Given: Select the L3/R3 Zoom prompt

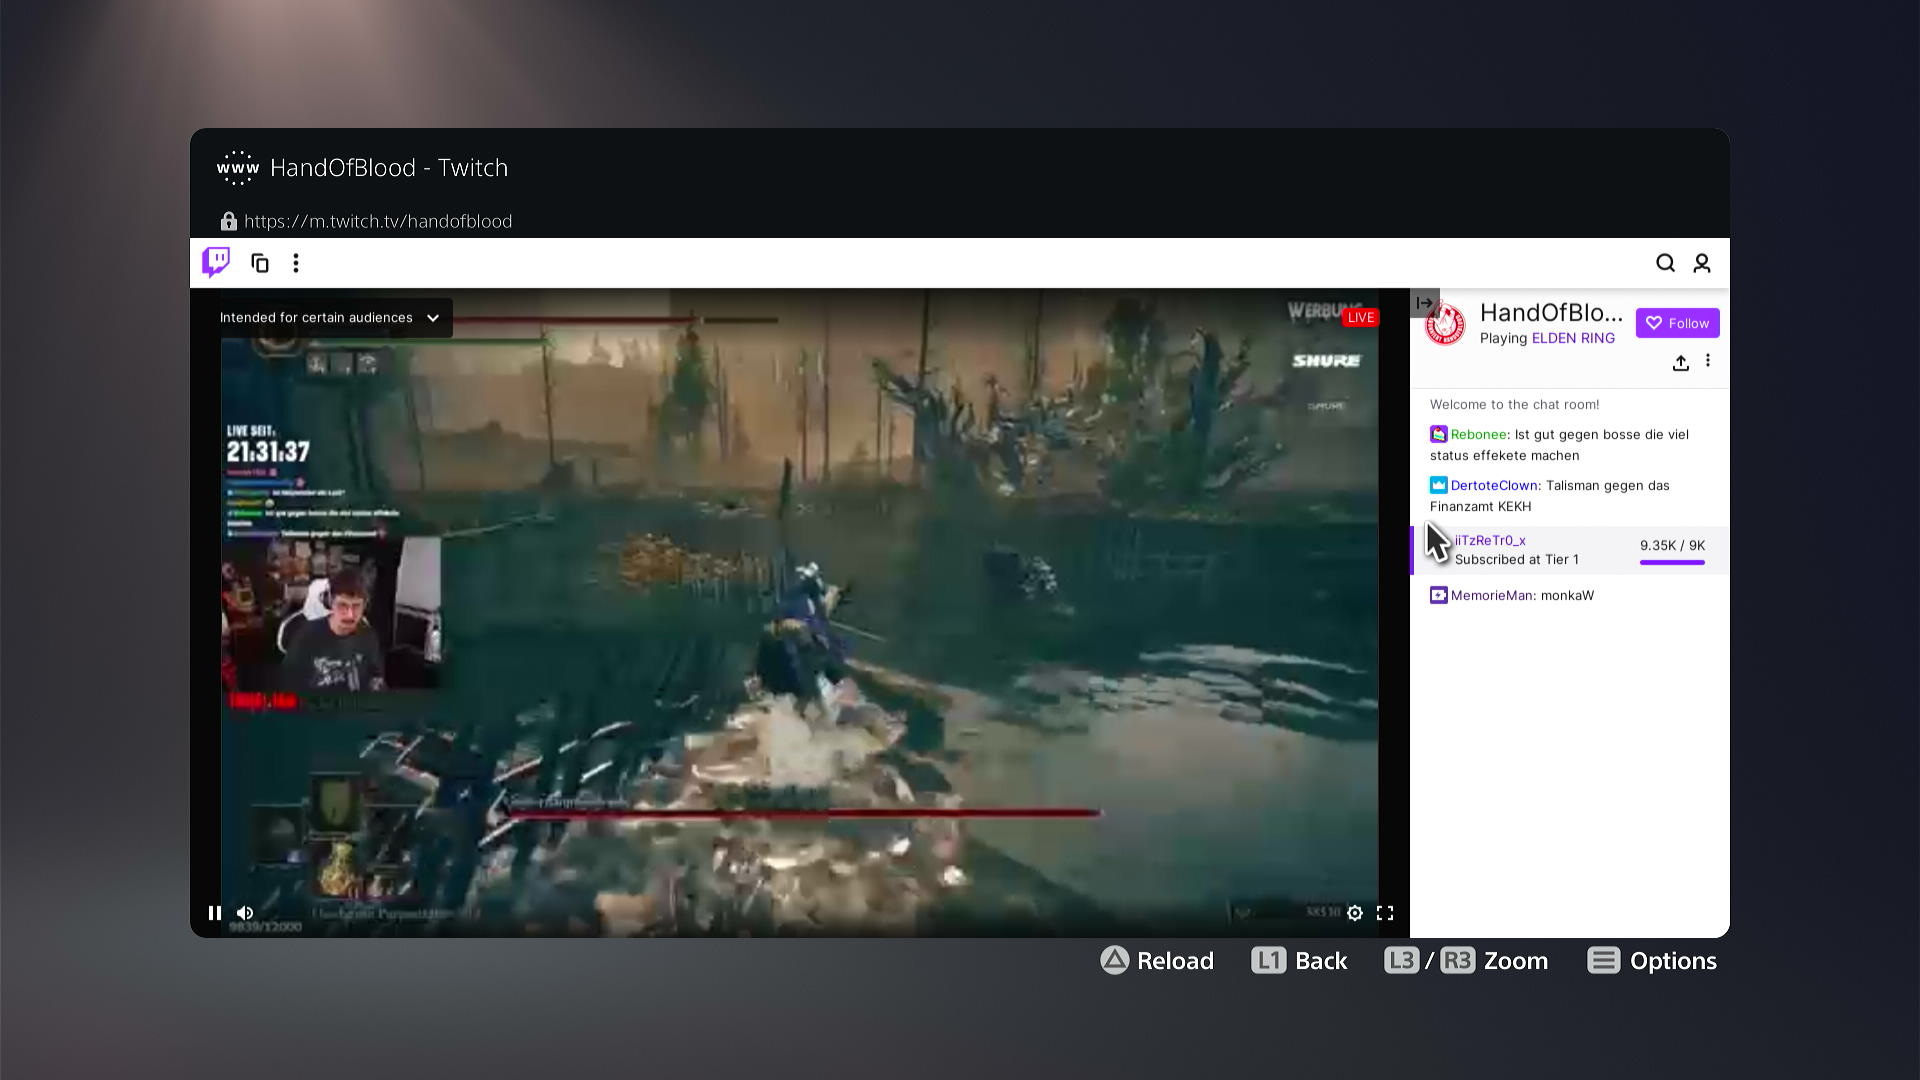Looking at the screenshot, I should pos(1466,961).
